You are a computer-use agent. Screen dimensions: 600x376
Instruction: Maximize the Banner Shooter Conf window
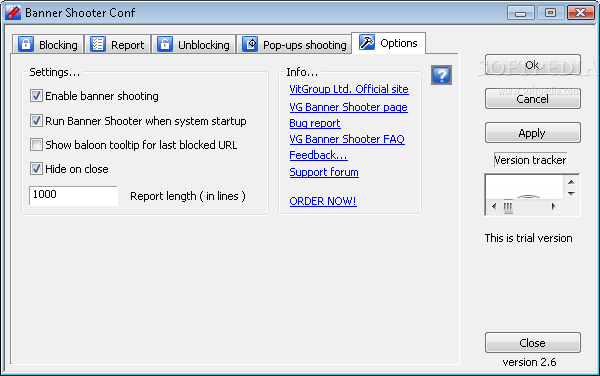[550, 13]
